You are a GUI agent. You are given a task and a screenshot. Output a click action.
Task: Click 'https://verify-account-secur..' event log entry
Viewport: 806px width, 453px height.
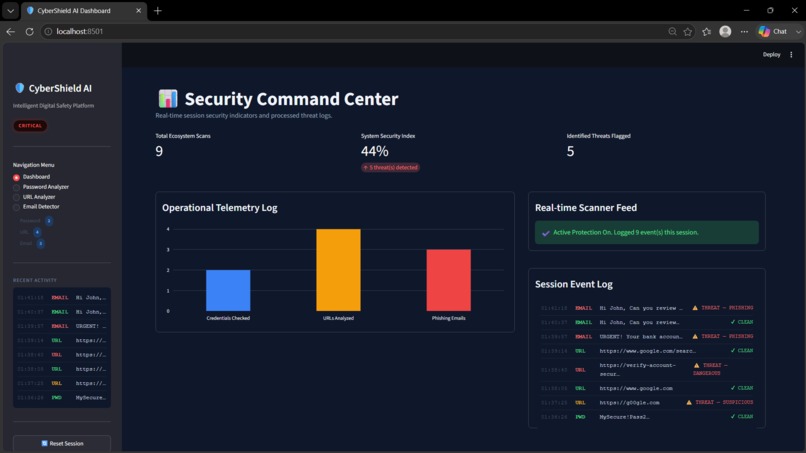637,369
